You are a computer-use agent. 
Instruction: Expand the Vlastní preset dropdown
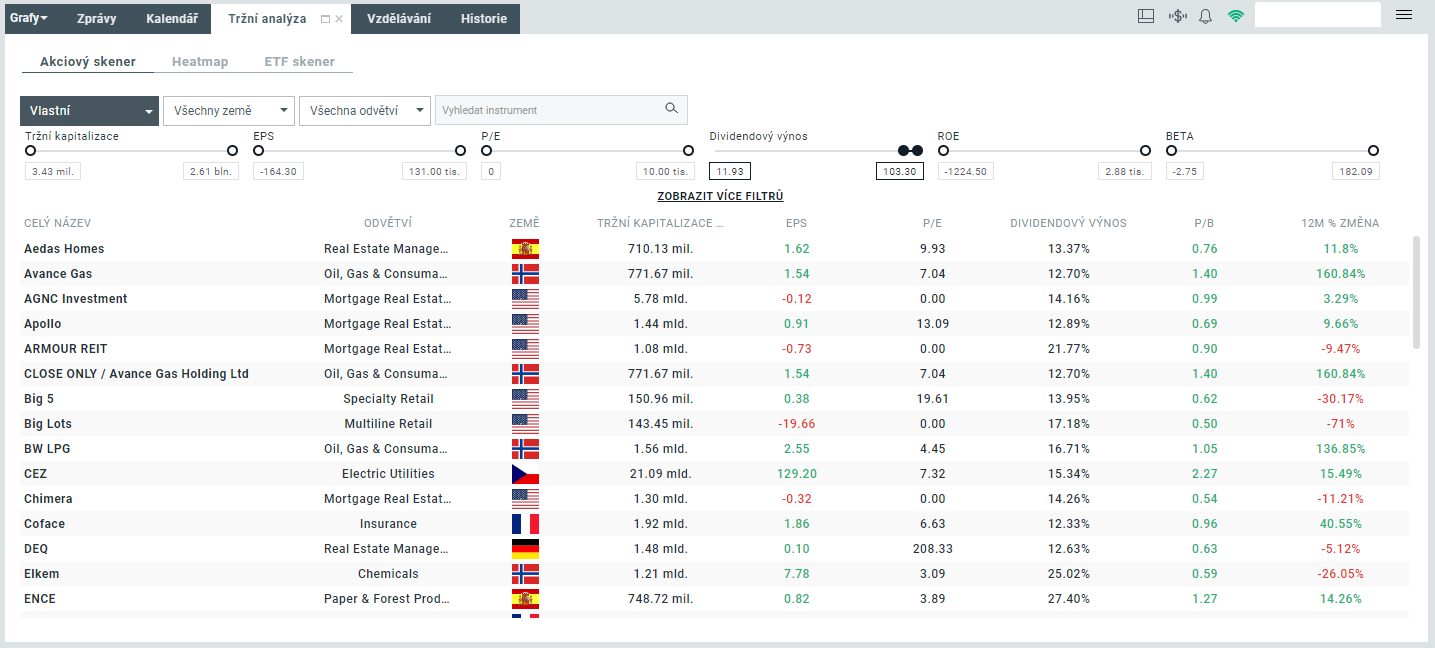click(90, 111)
